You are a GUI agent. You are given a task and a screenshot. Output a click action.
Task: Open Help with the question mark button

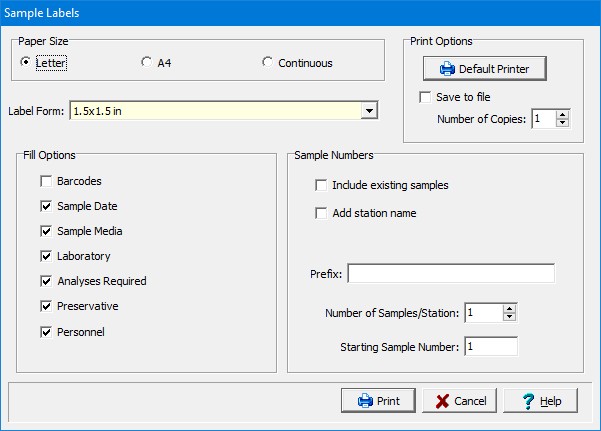[x=540, y=401]
